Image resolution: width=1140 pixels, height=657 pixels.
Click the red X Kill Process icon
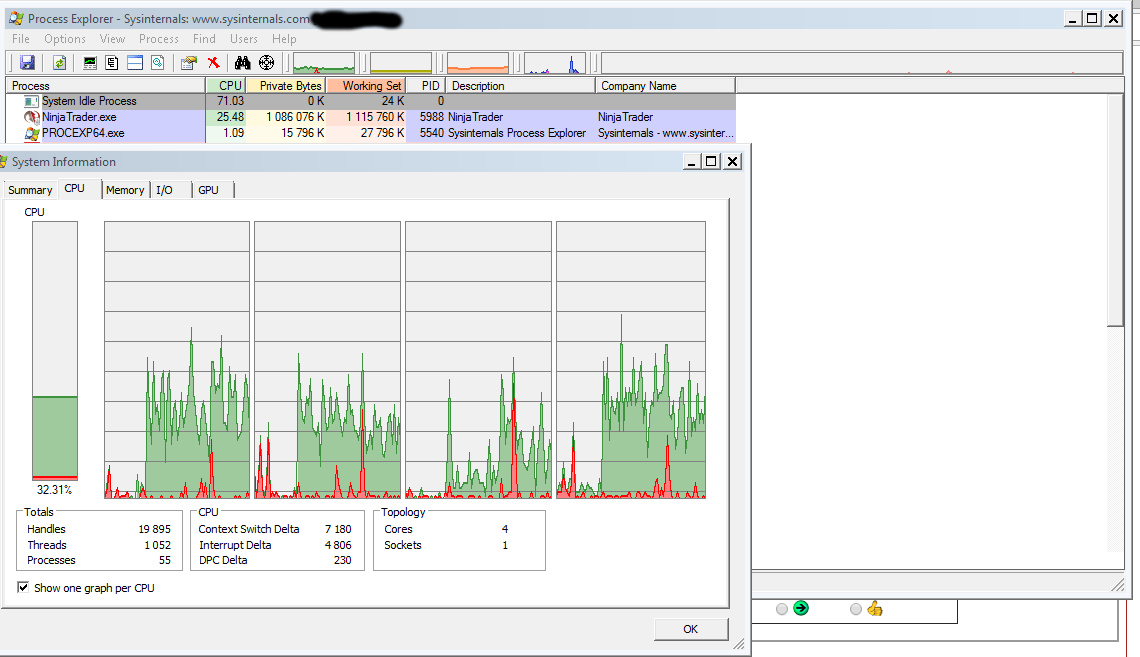[213, 63]
